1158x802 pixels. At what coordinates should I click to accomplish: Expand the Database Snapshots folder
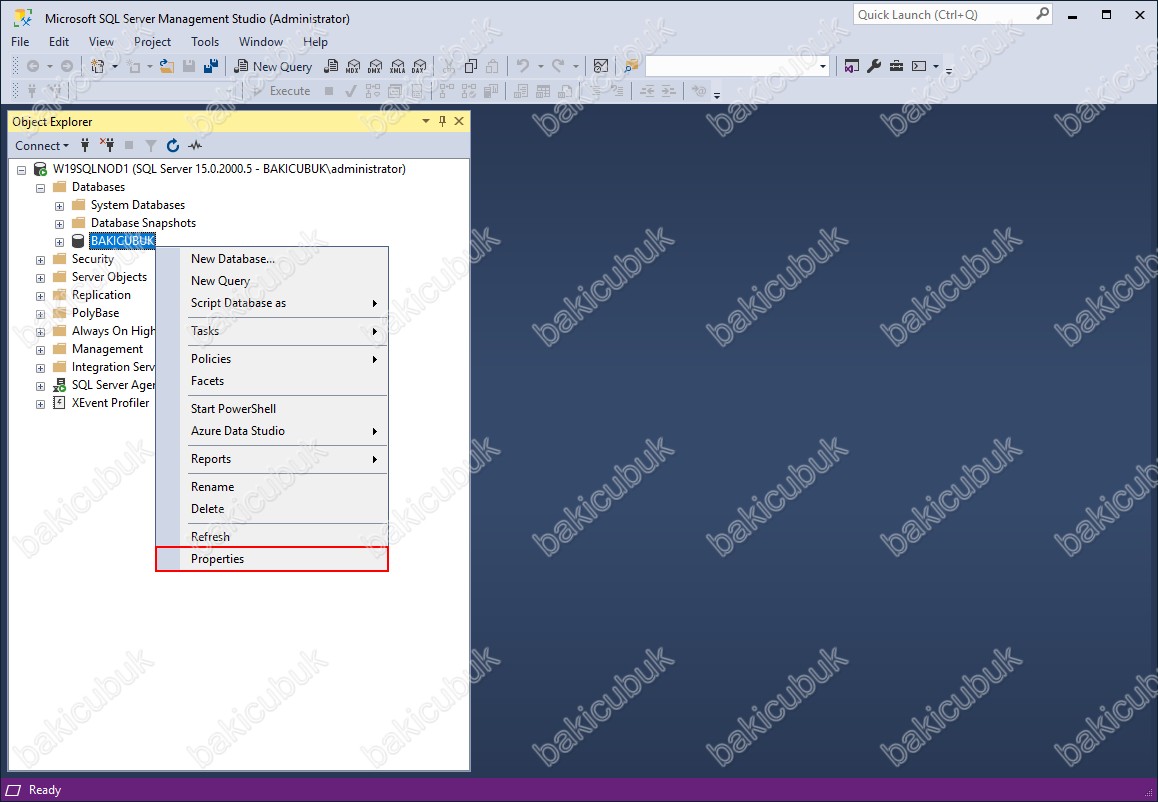[59, 224]
